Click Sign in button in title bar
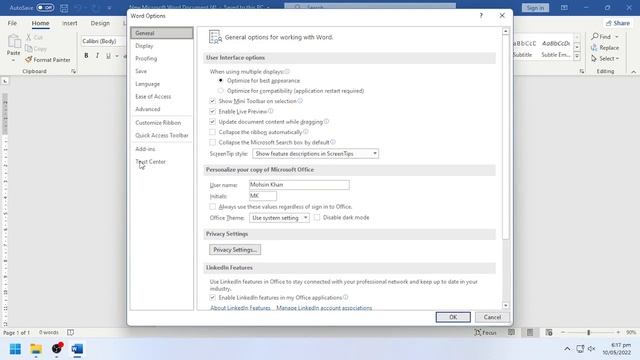 [x=535, y=7]
